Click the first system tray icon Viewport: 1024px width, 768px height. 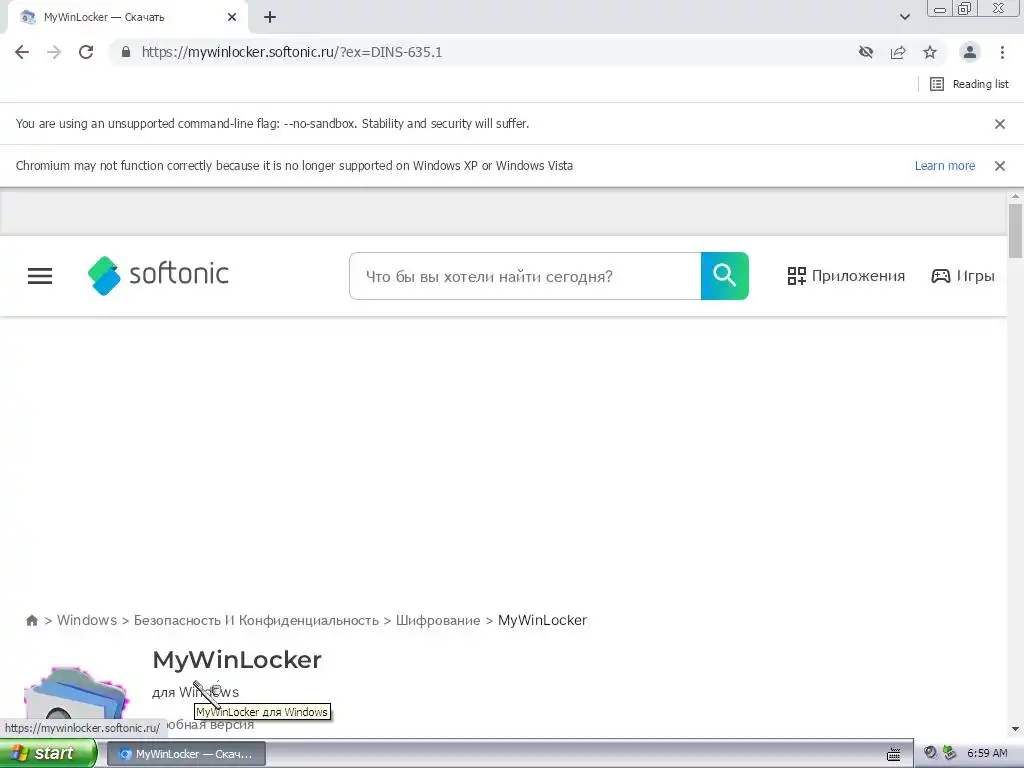pyautogui.click(x=931, y=753)
